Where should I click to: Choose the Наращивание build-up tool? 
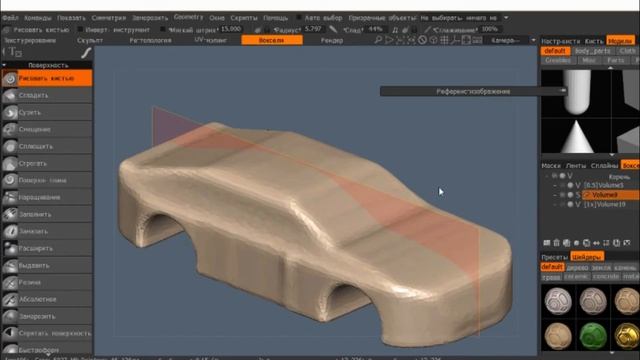tap(47, 197)
